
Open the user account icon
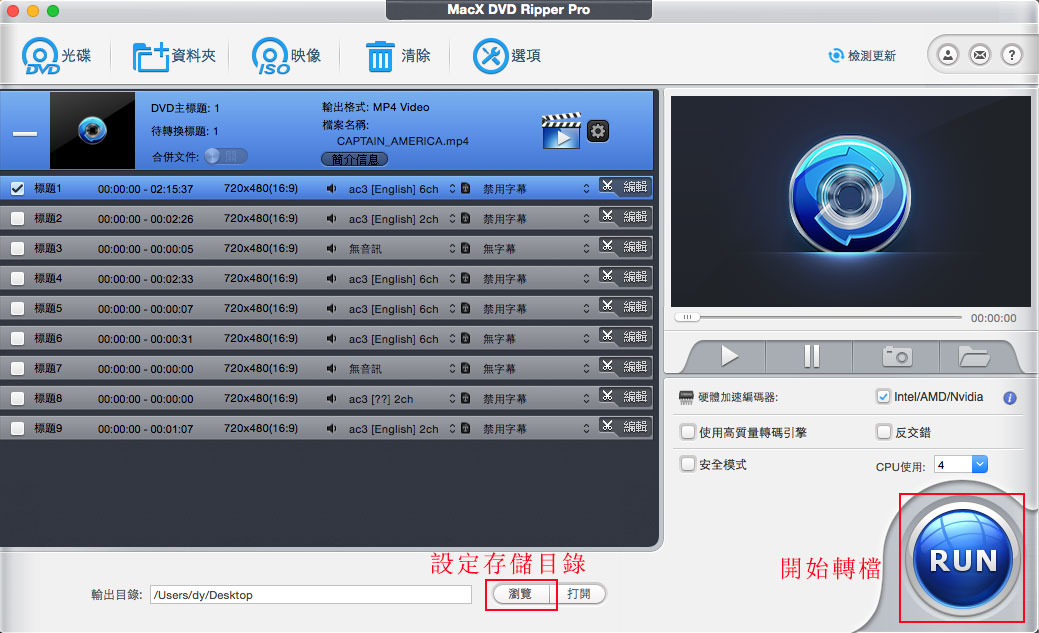click(x=948, y=55)
